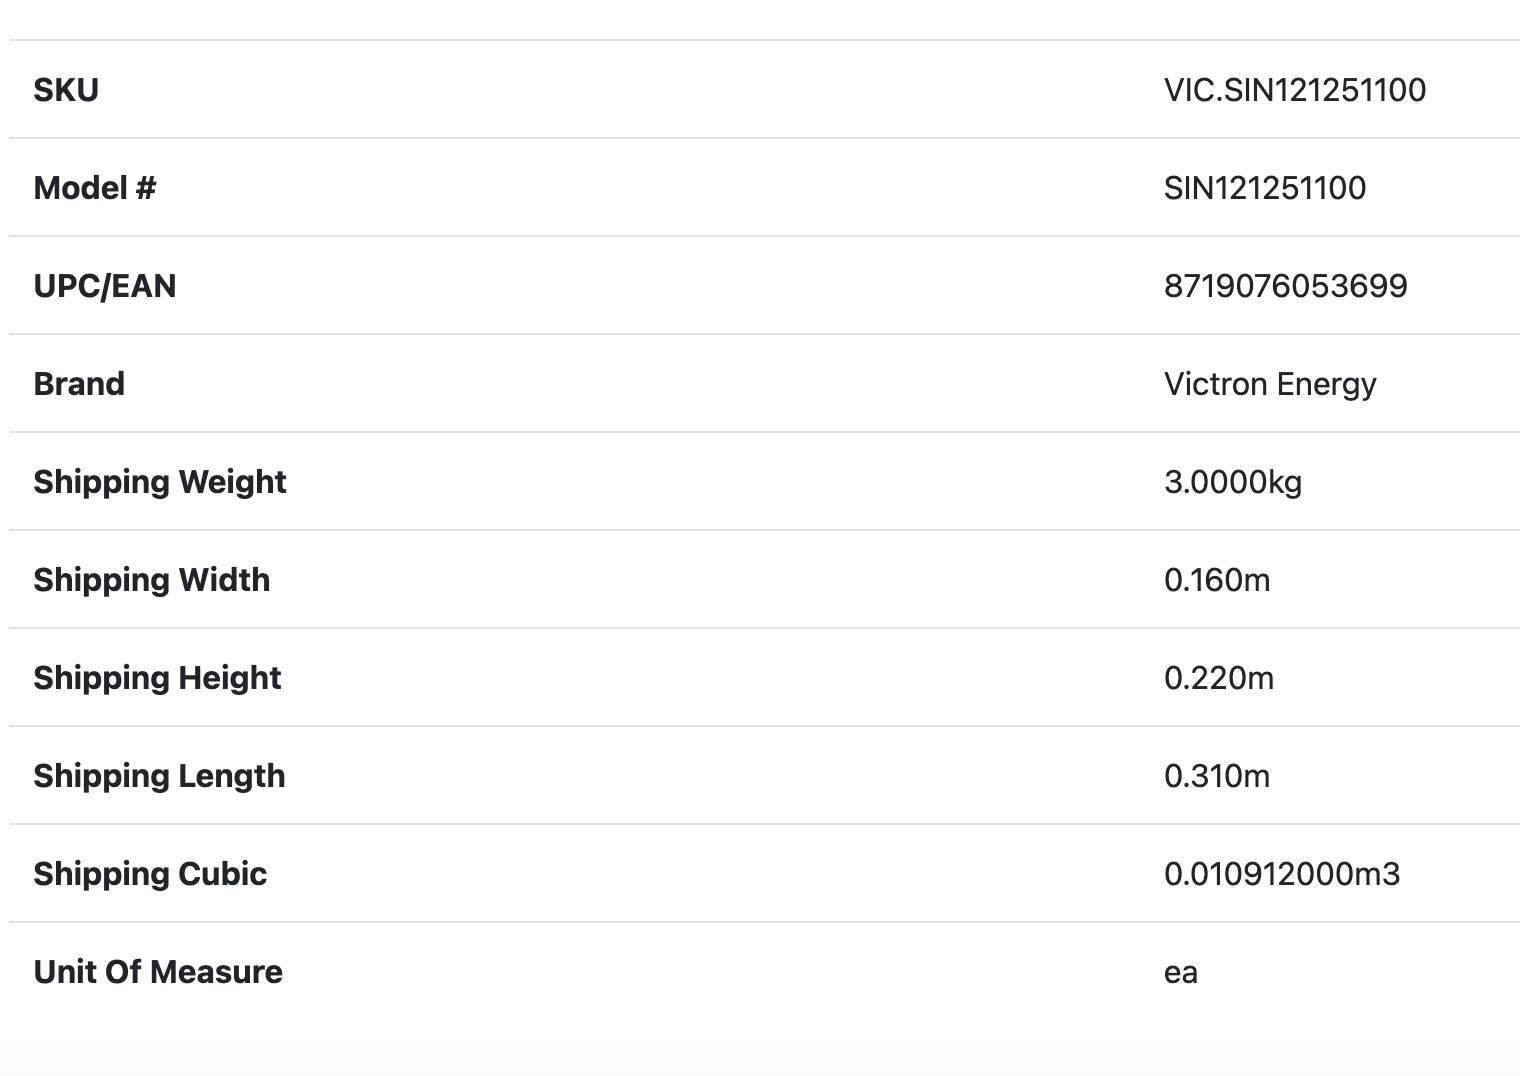This screenshot has height=1076, width=1520.
Task: Click the Shipping Cubic label
Action: (150, 874)
